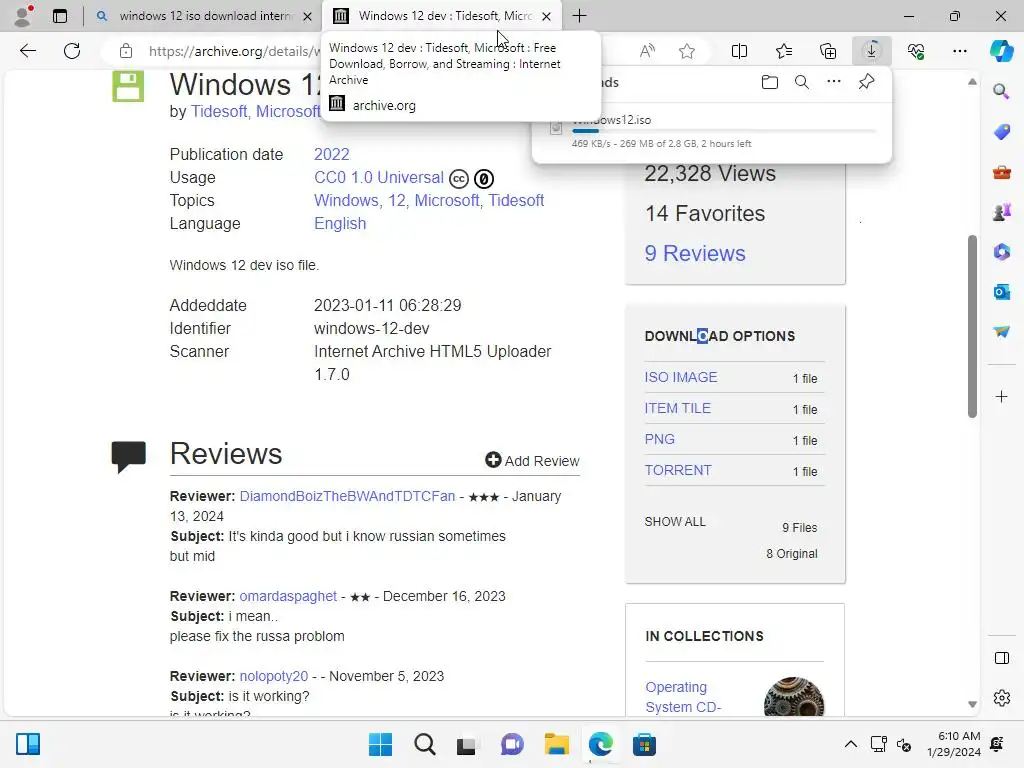This screenshot has height=768, width=1024.
Task: Open Edge Settings and more menu
Action: [x=959, y=51]
